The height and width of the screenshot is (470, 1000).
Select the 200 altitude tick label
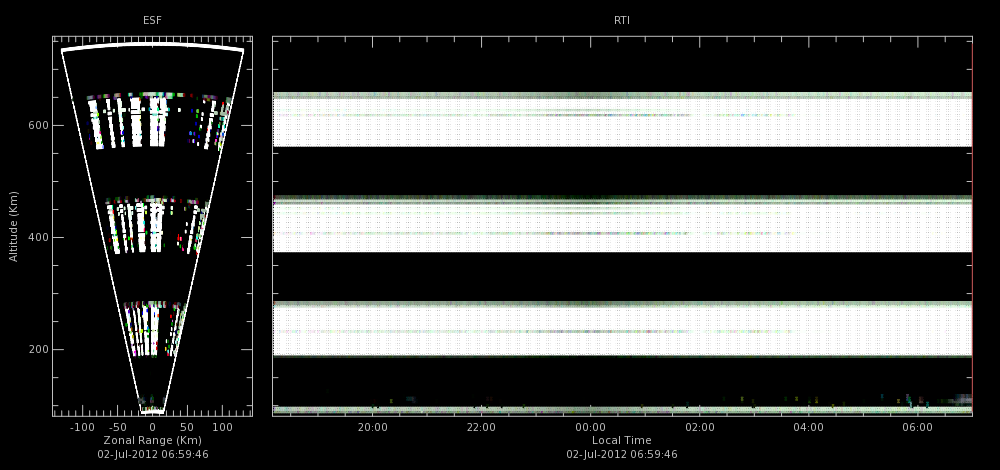tap(36, 349)
